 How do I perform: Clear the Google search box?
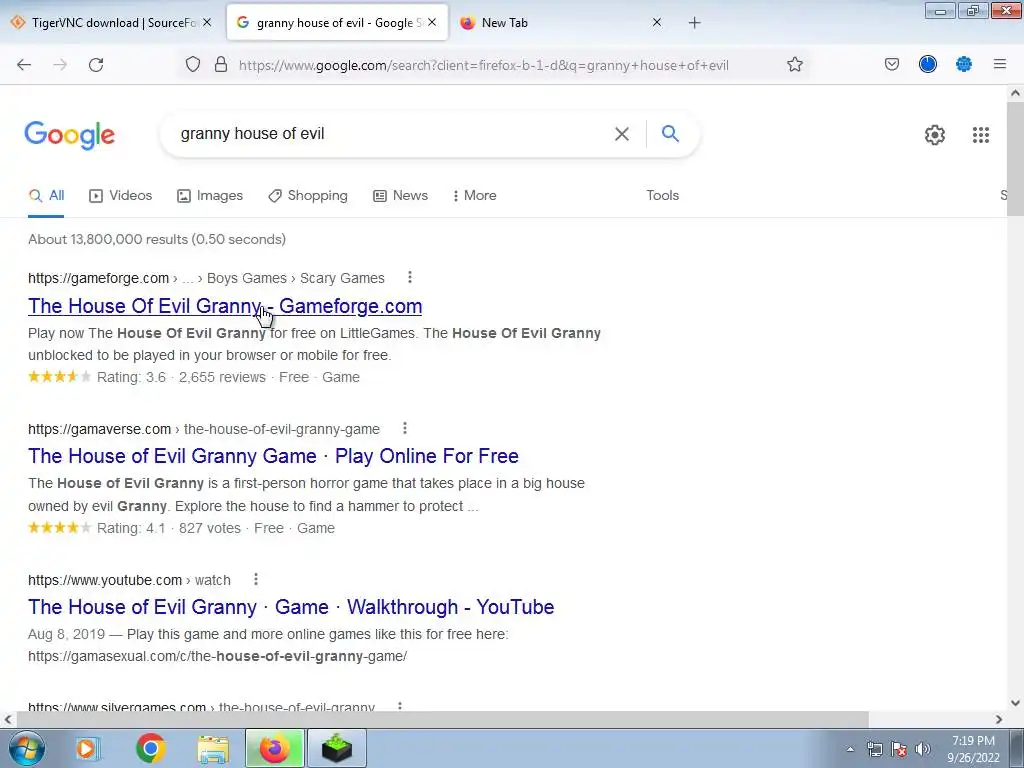622,134
